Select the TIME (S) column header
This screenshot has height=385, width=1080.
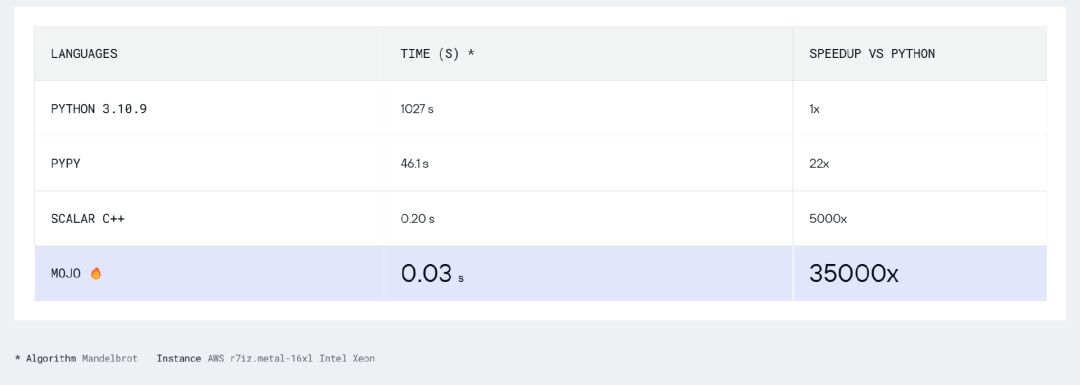pos(437,54)
